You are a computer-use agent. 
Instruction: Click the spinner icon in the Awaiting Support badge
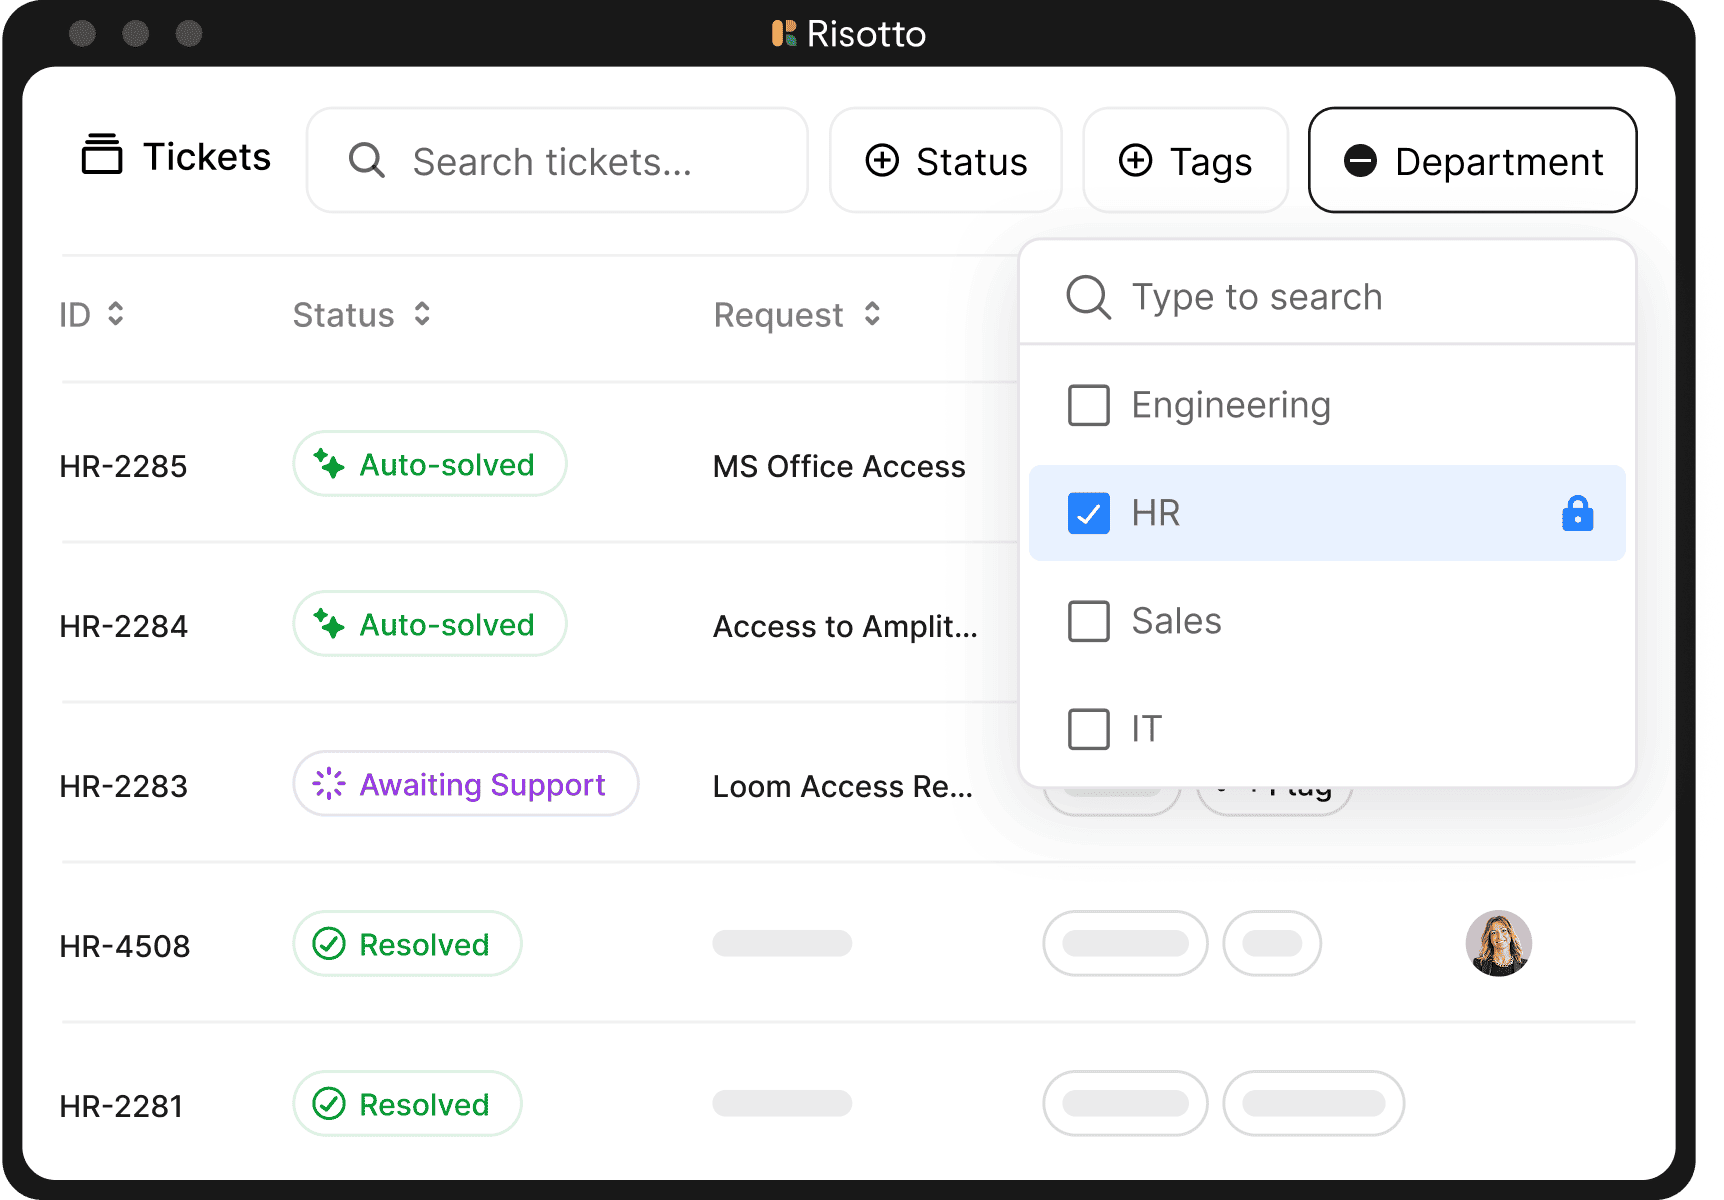(x=330, y=785)
